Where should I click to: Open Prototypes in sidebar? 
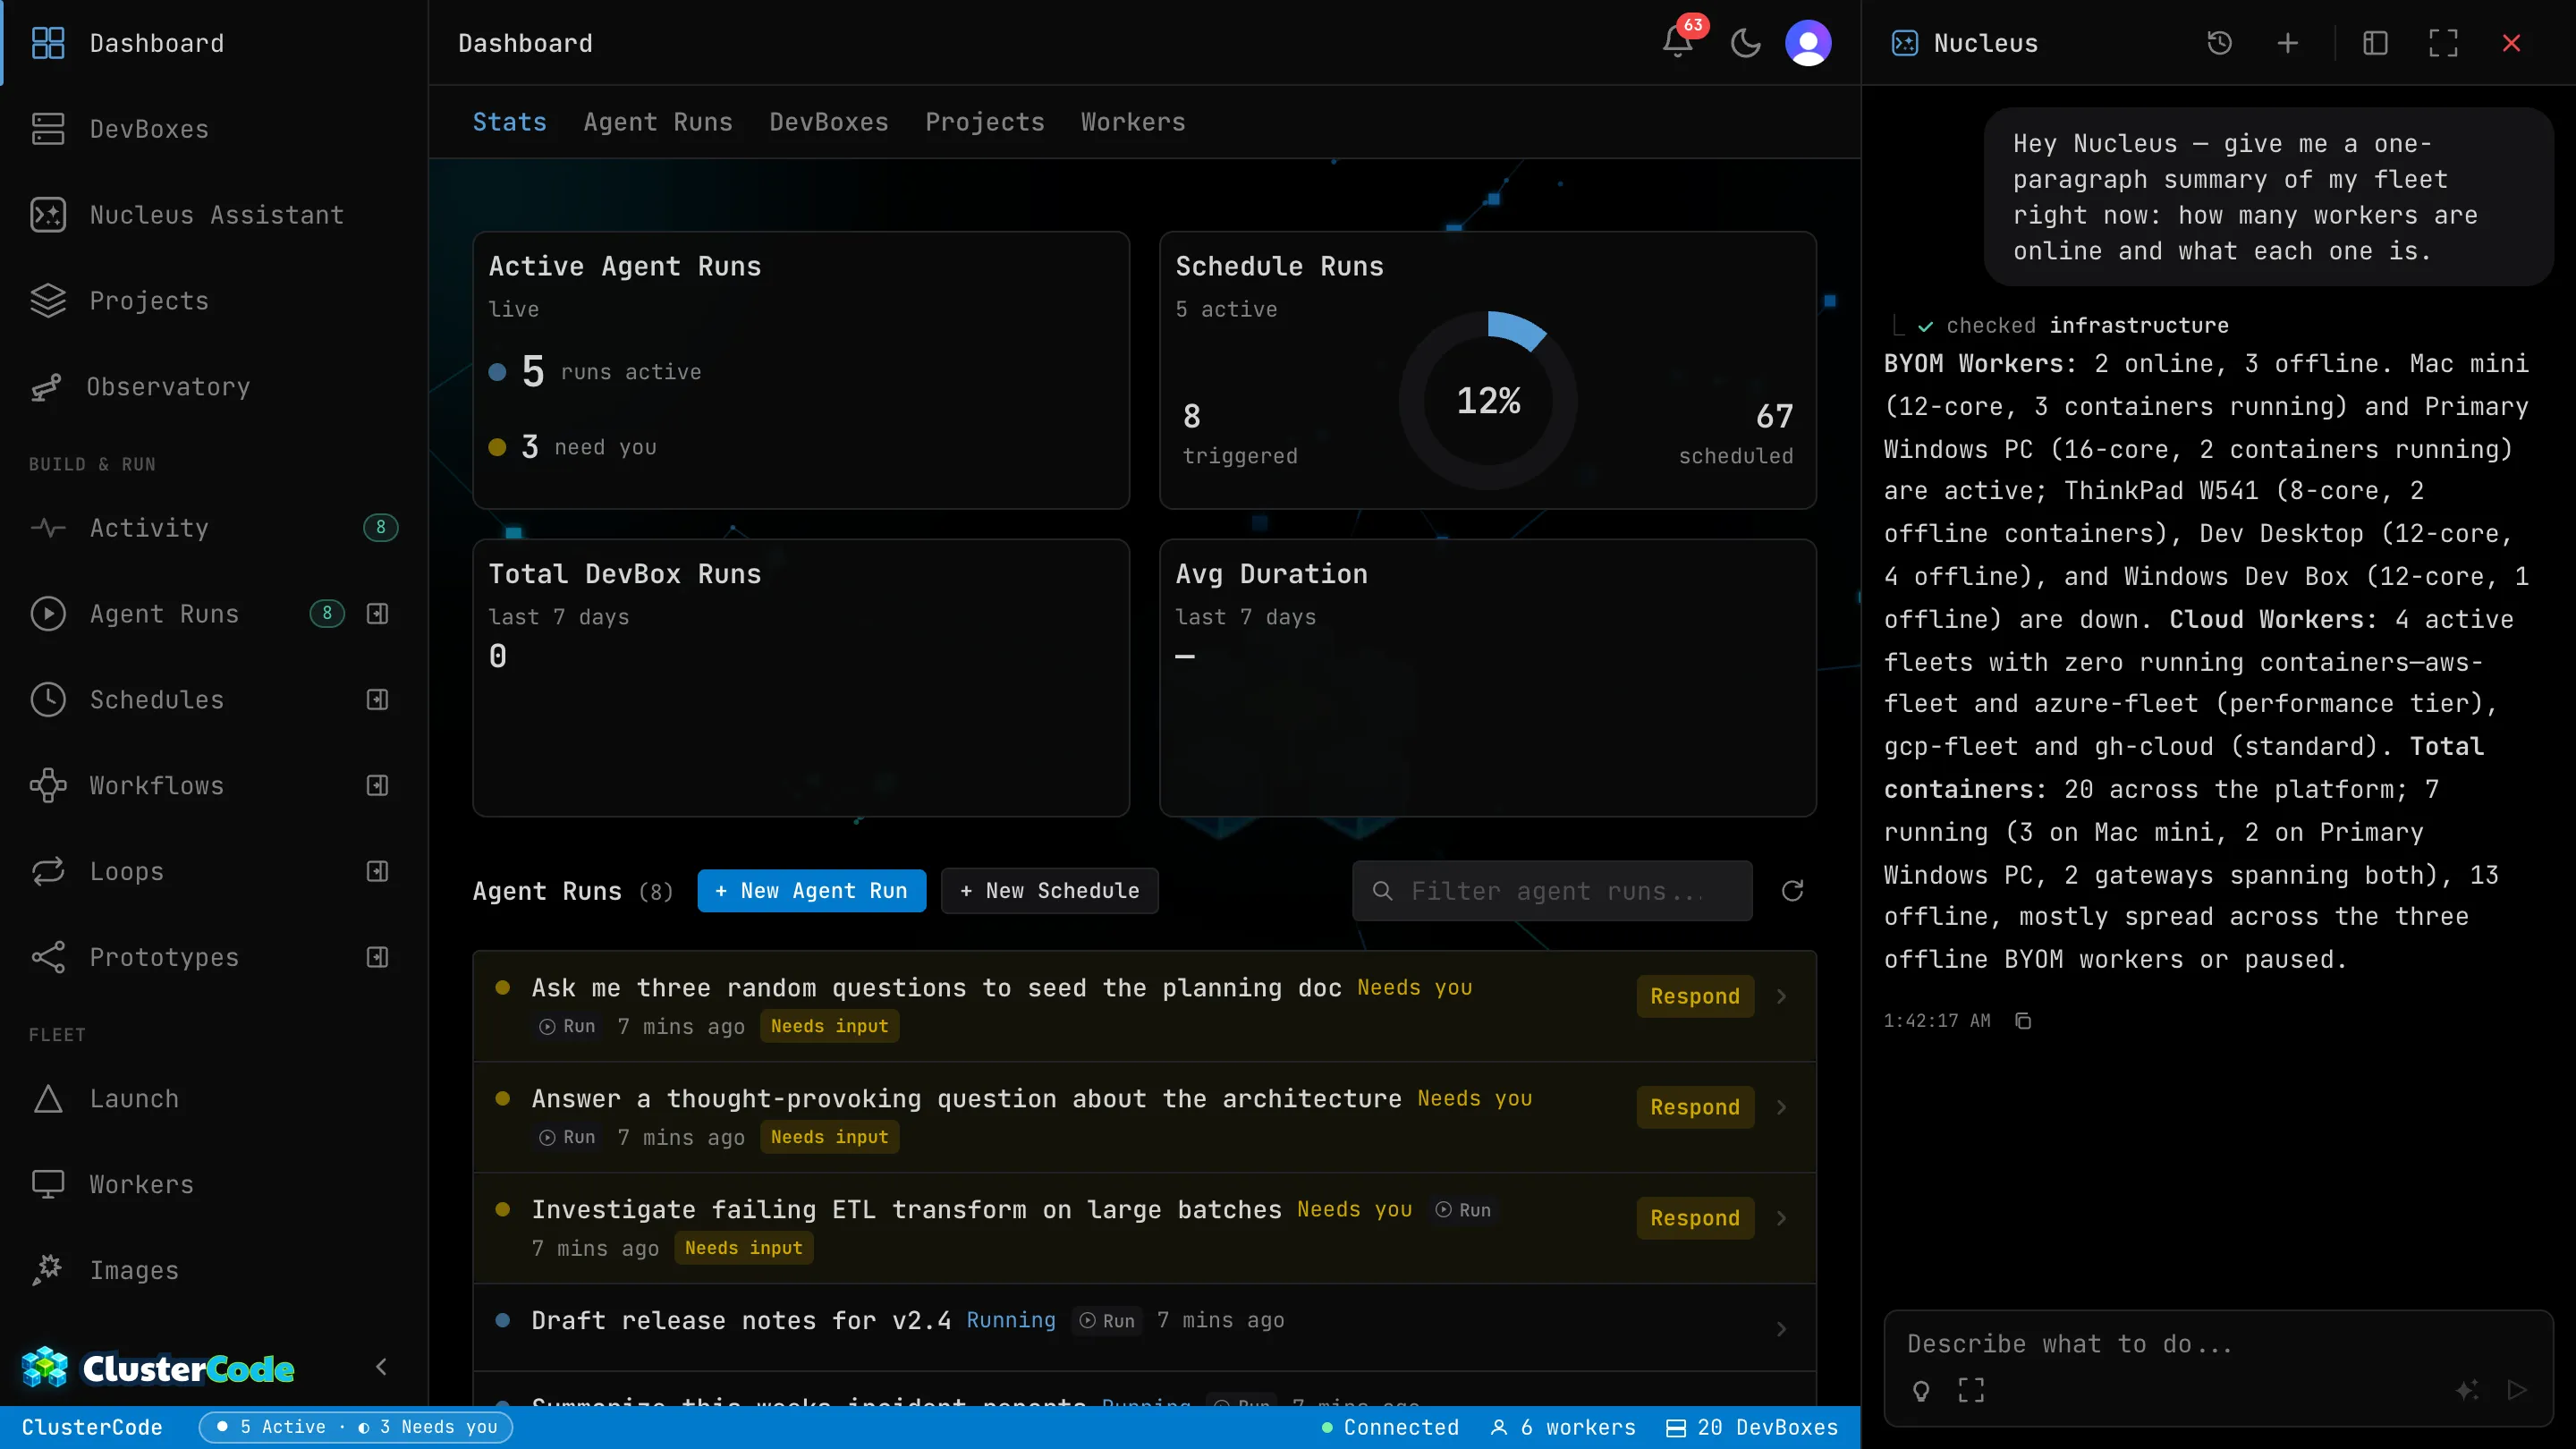164,958
